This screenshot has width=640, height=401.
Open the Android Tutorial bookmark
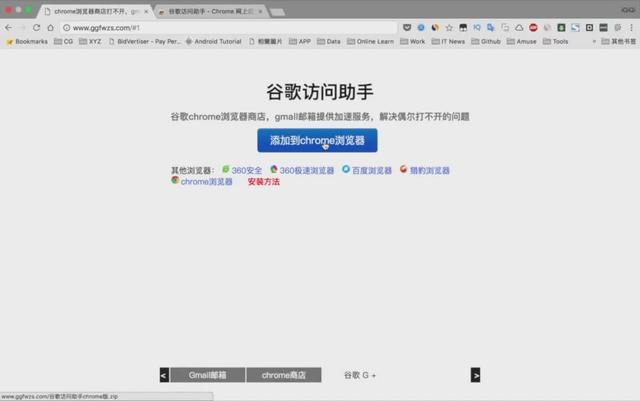213,42
